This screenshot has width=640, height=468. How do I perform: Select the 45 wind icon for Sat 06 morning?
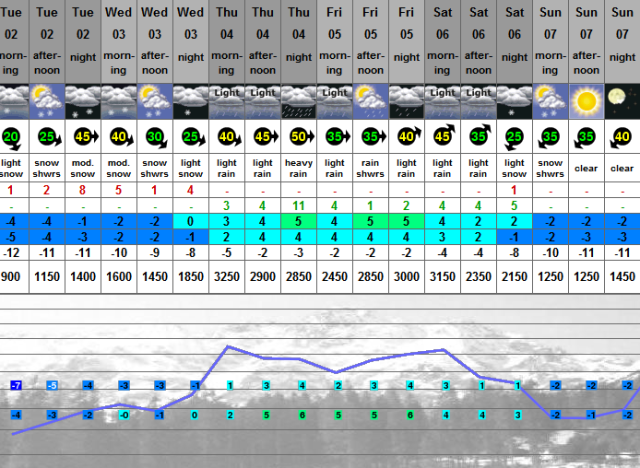(x=444, y=135)
